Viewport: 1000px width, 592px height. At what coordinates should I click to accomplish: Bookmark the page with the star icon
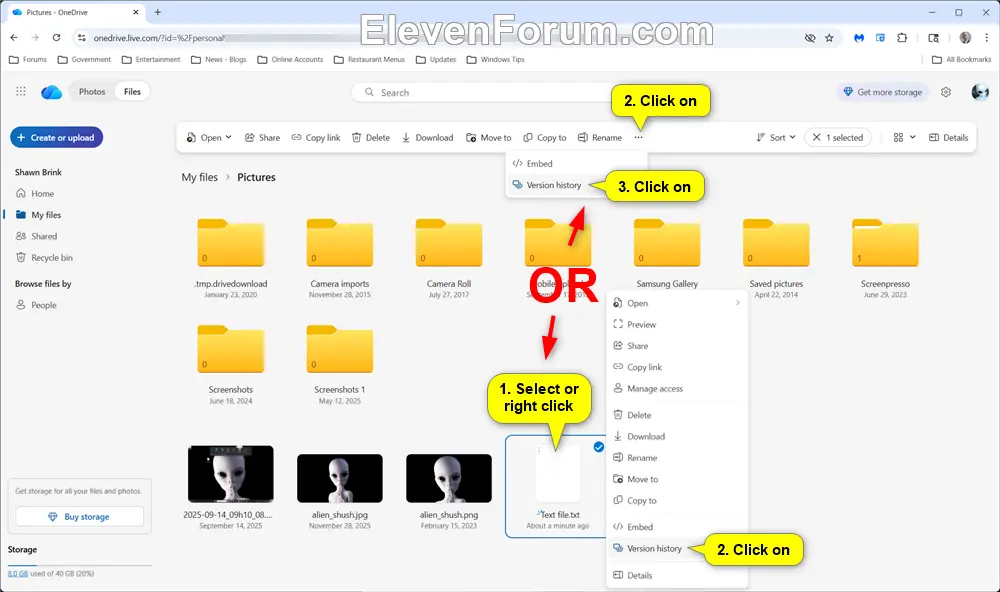[829, 38]
